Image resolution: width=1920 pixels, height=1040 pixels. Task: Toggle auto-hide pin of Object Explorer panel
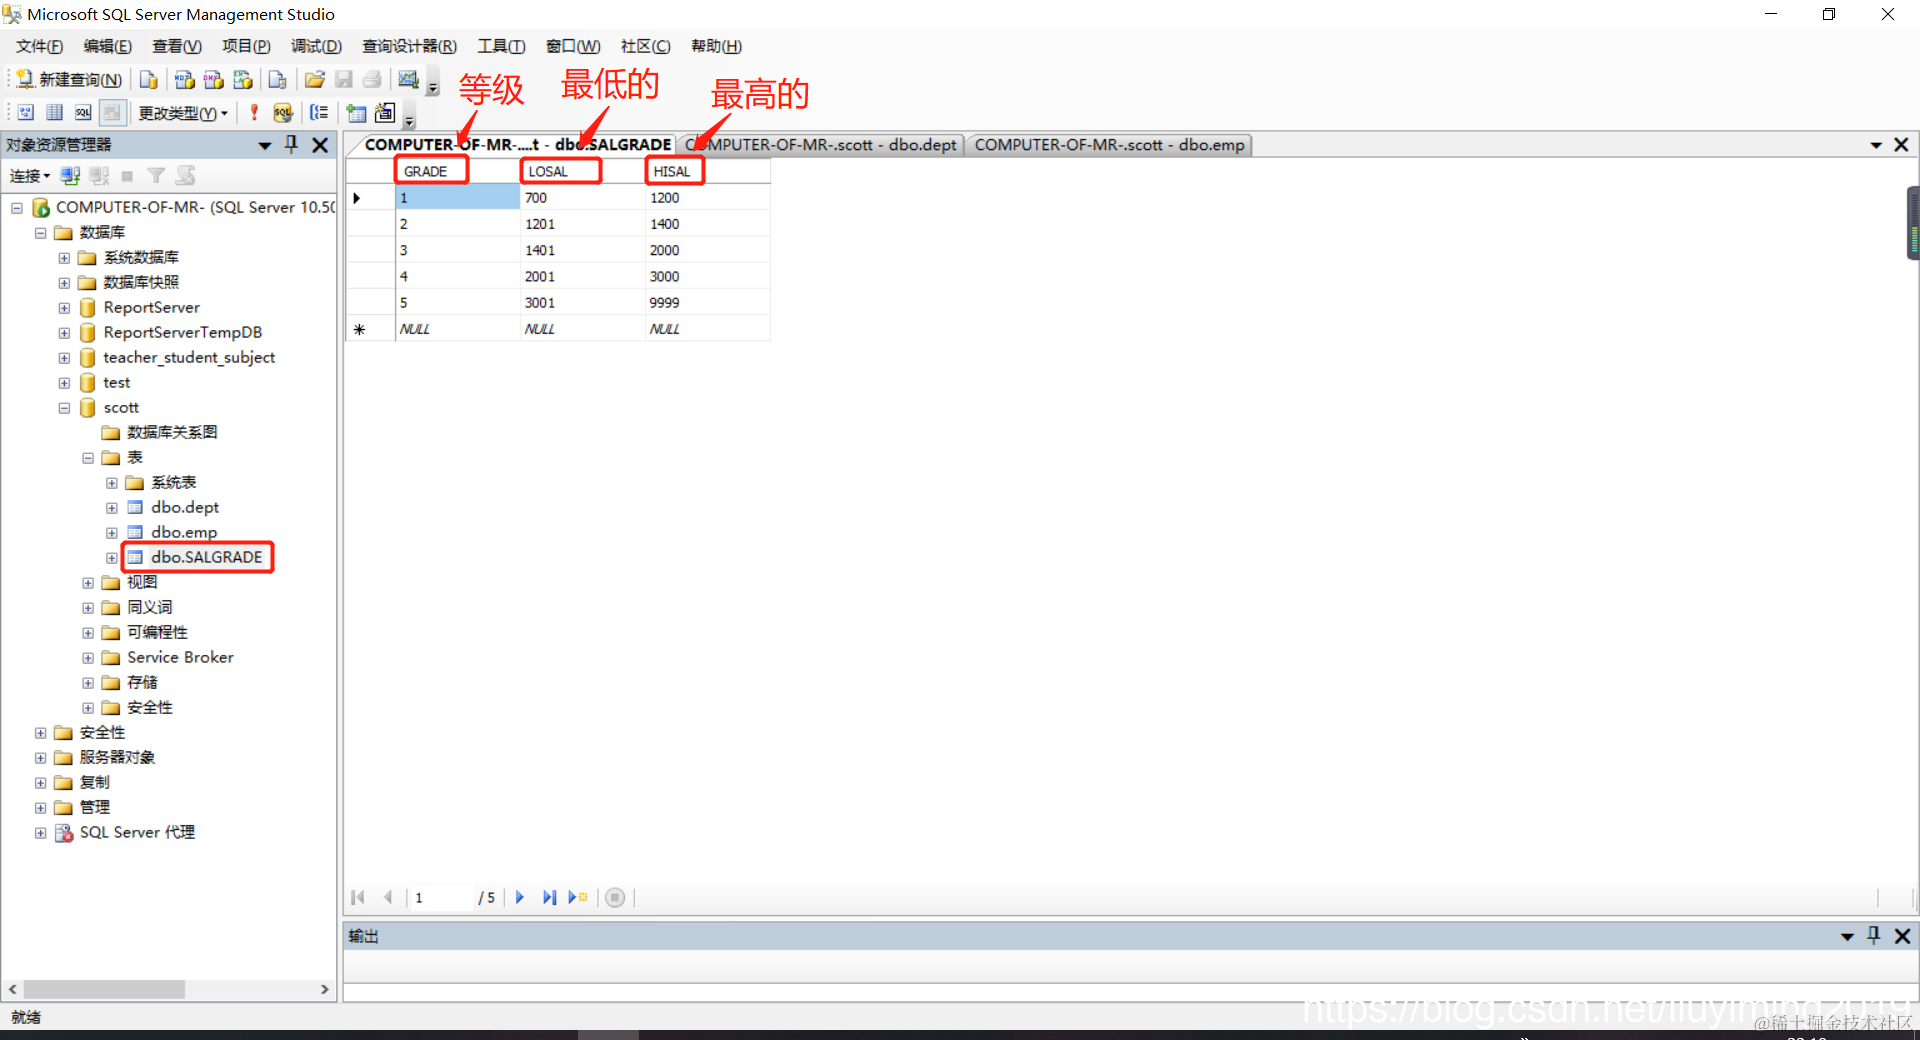tap(292, 144)
